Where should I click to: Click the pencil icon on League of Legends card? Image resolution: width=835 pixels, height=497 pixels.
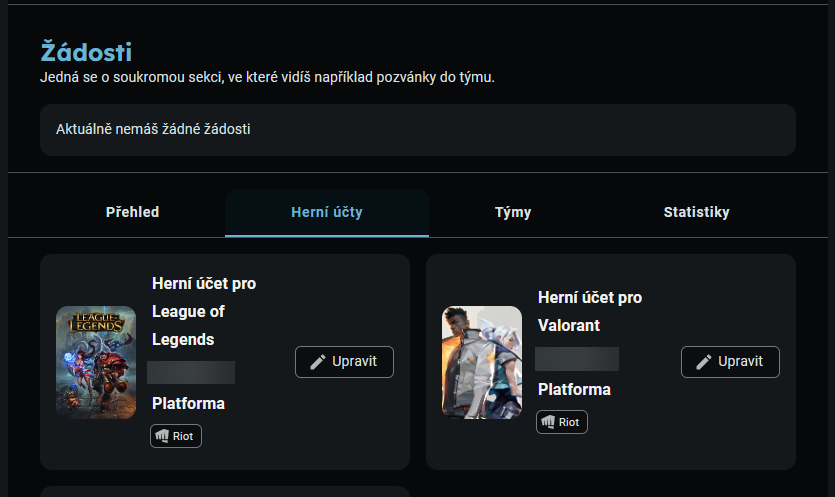click(318, 362)
